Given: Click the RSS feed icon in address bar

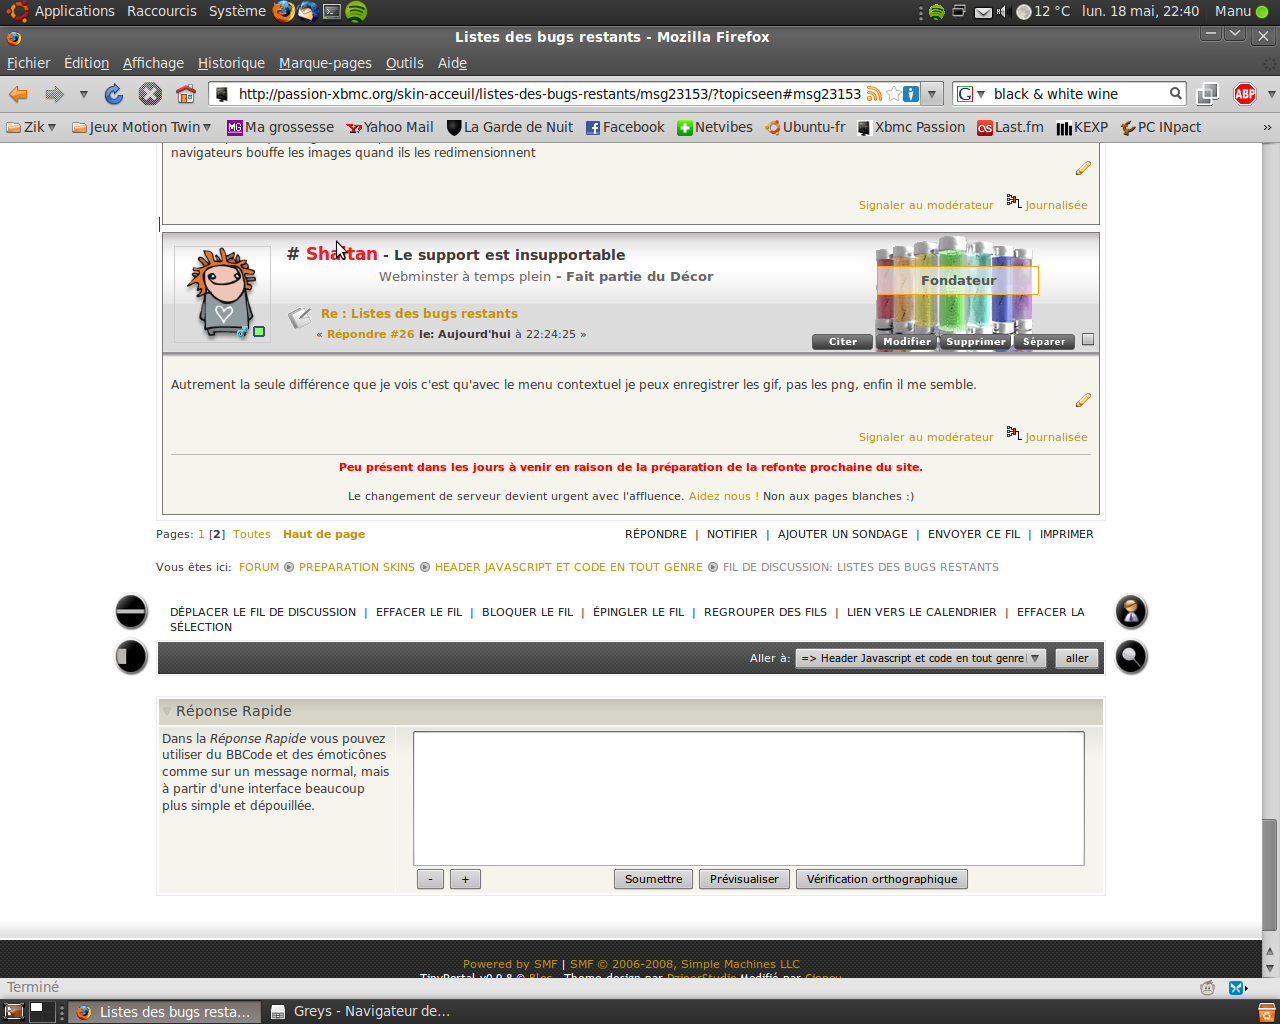Looking at the screenshot, I should pos(874,94).
